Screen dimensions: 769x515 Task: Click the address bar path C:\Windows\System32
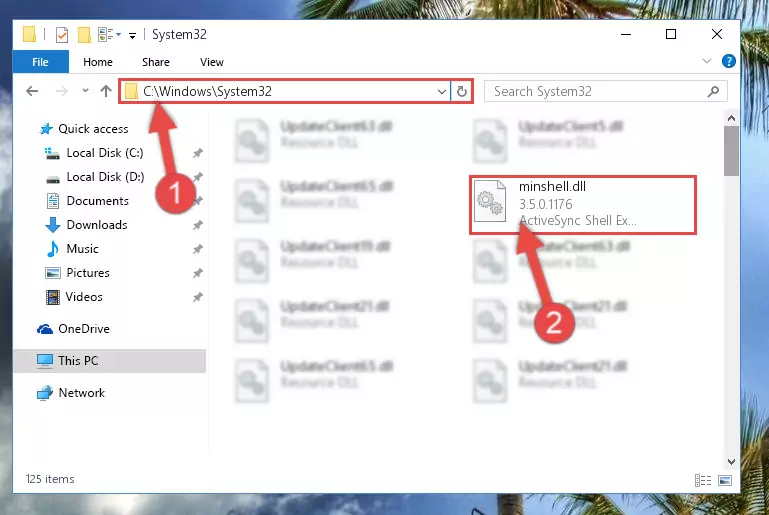[x=207, y=91]
